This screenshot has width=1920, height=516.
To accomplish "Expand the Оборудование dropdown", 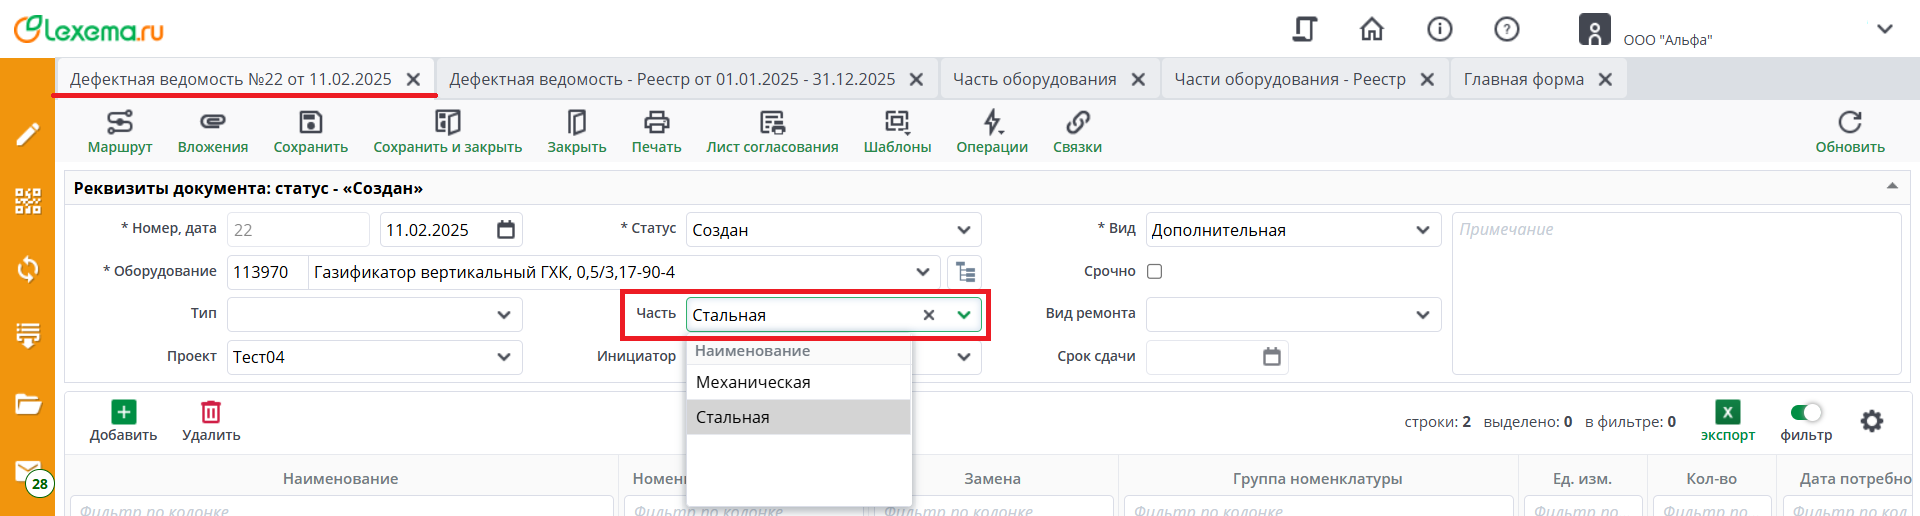I will click(923, 272).
